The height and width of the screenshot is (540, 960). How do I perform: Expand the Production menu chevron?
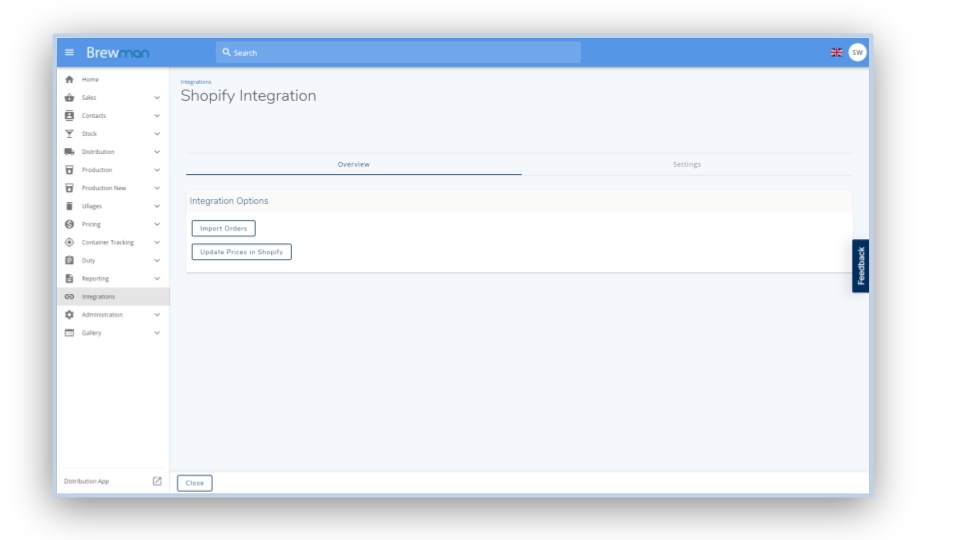(157, 170)
